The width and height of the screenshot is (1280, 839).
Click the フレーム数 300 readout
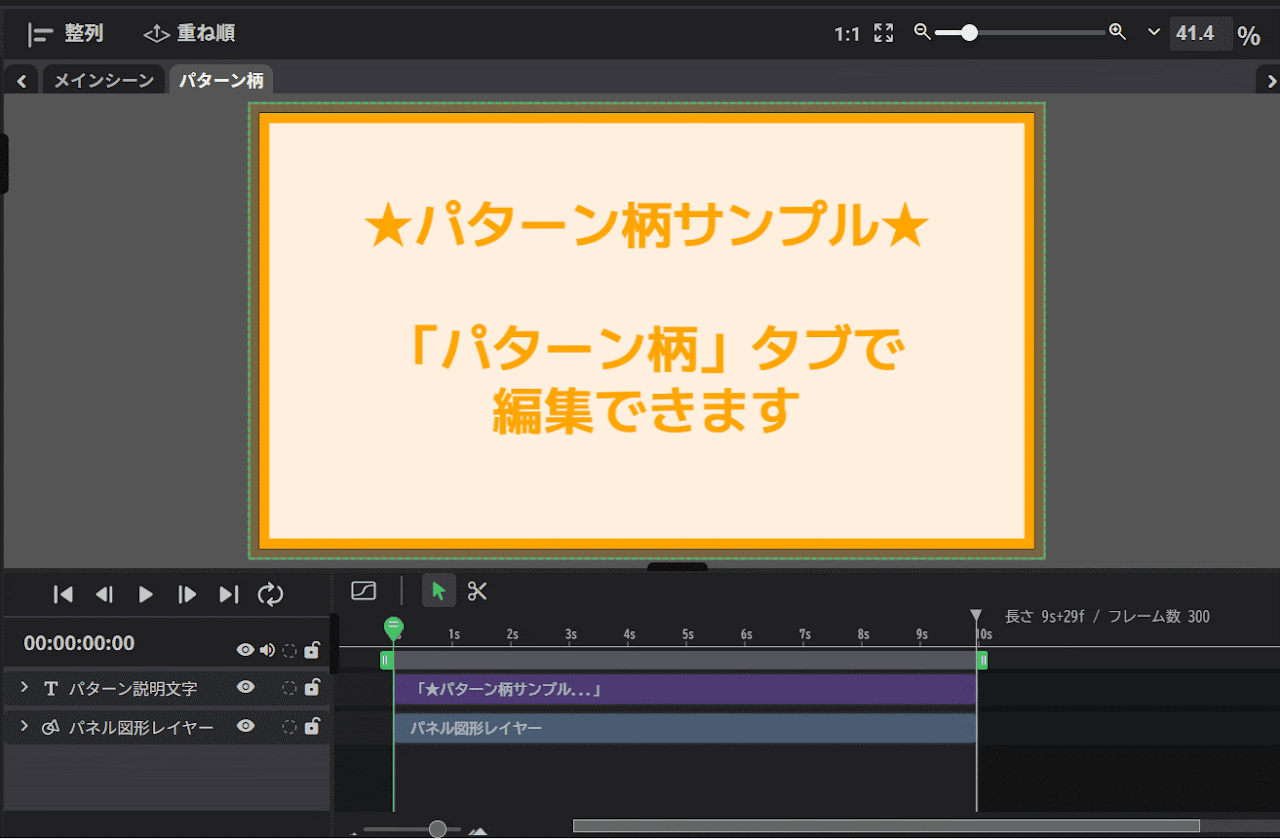point(1159,617)
